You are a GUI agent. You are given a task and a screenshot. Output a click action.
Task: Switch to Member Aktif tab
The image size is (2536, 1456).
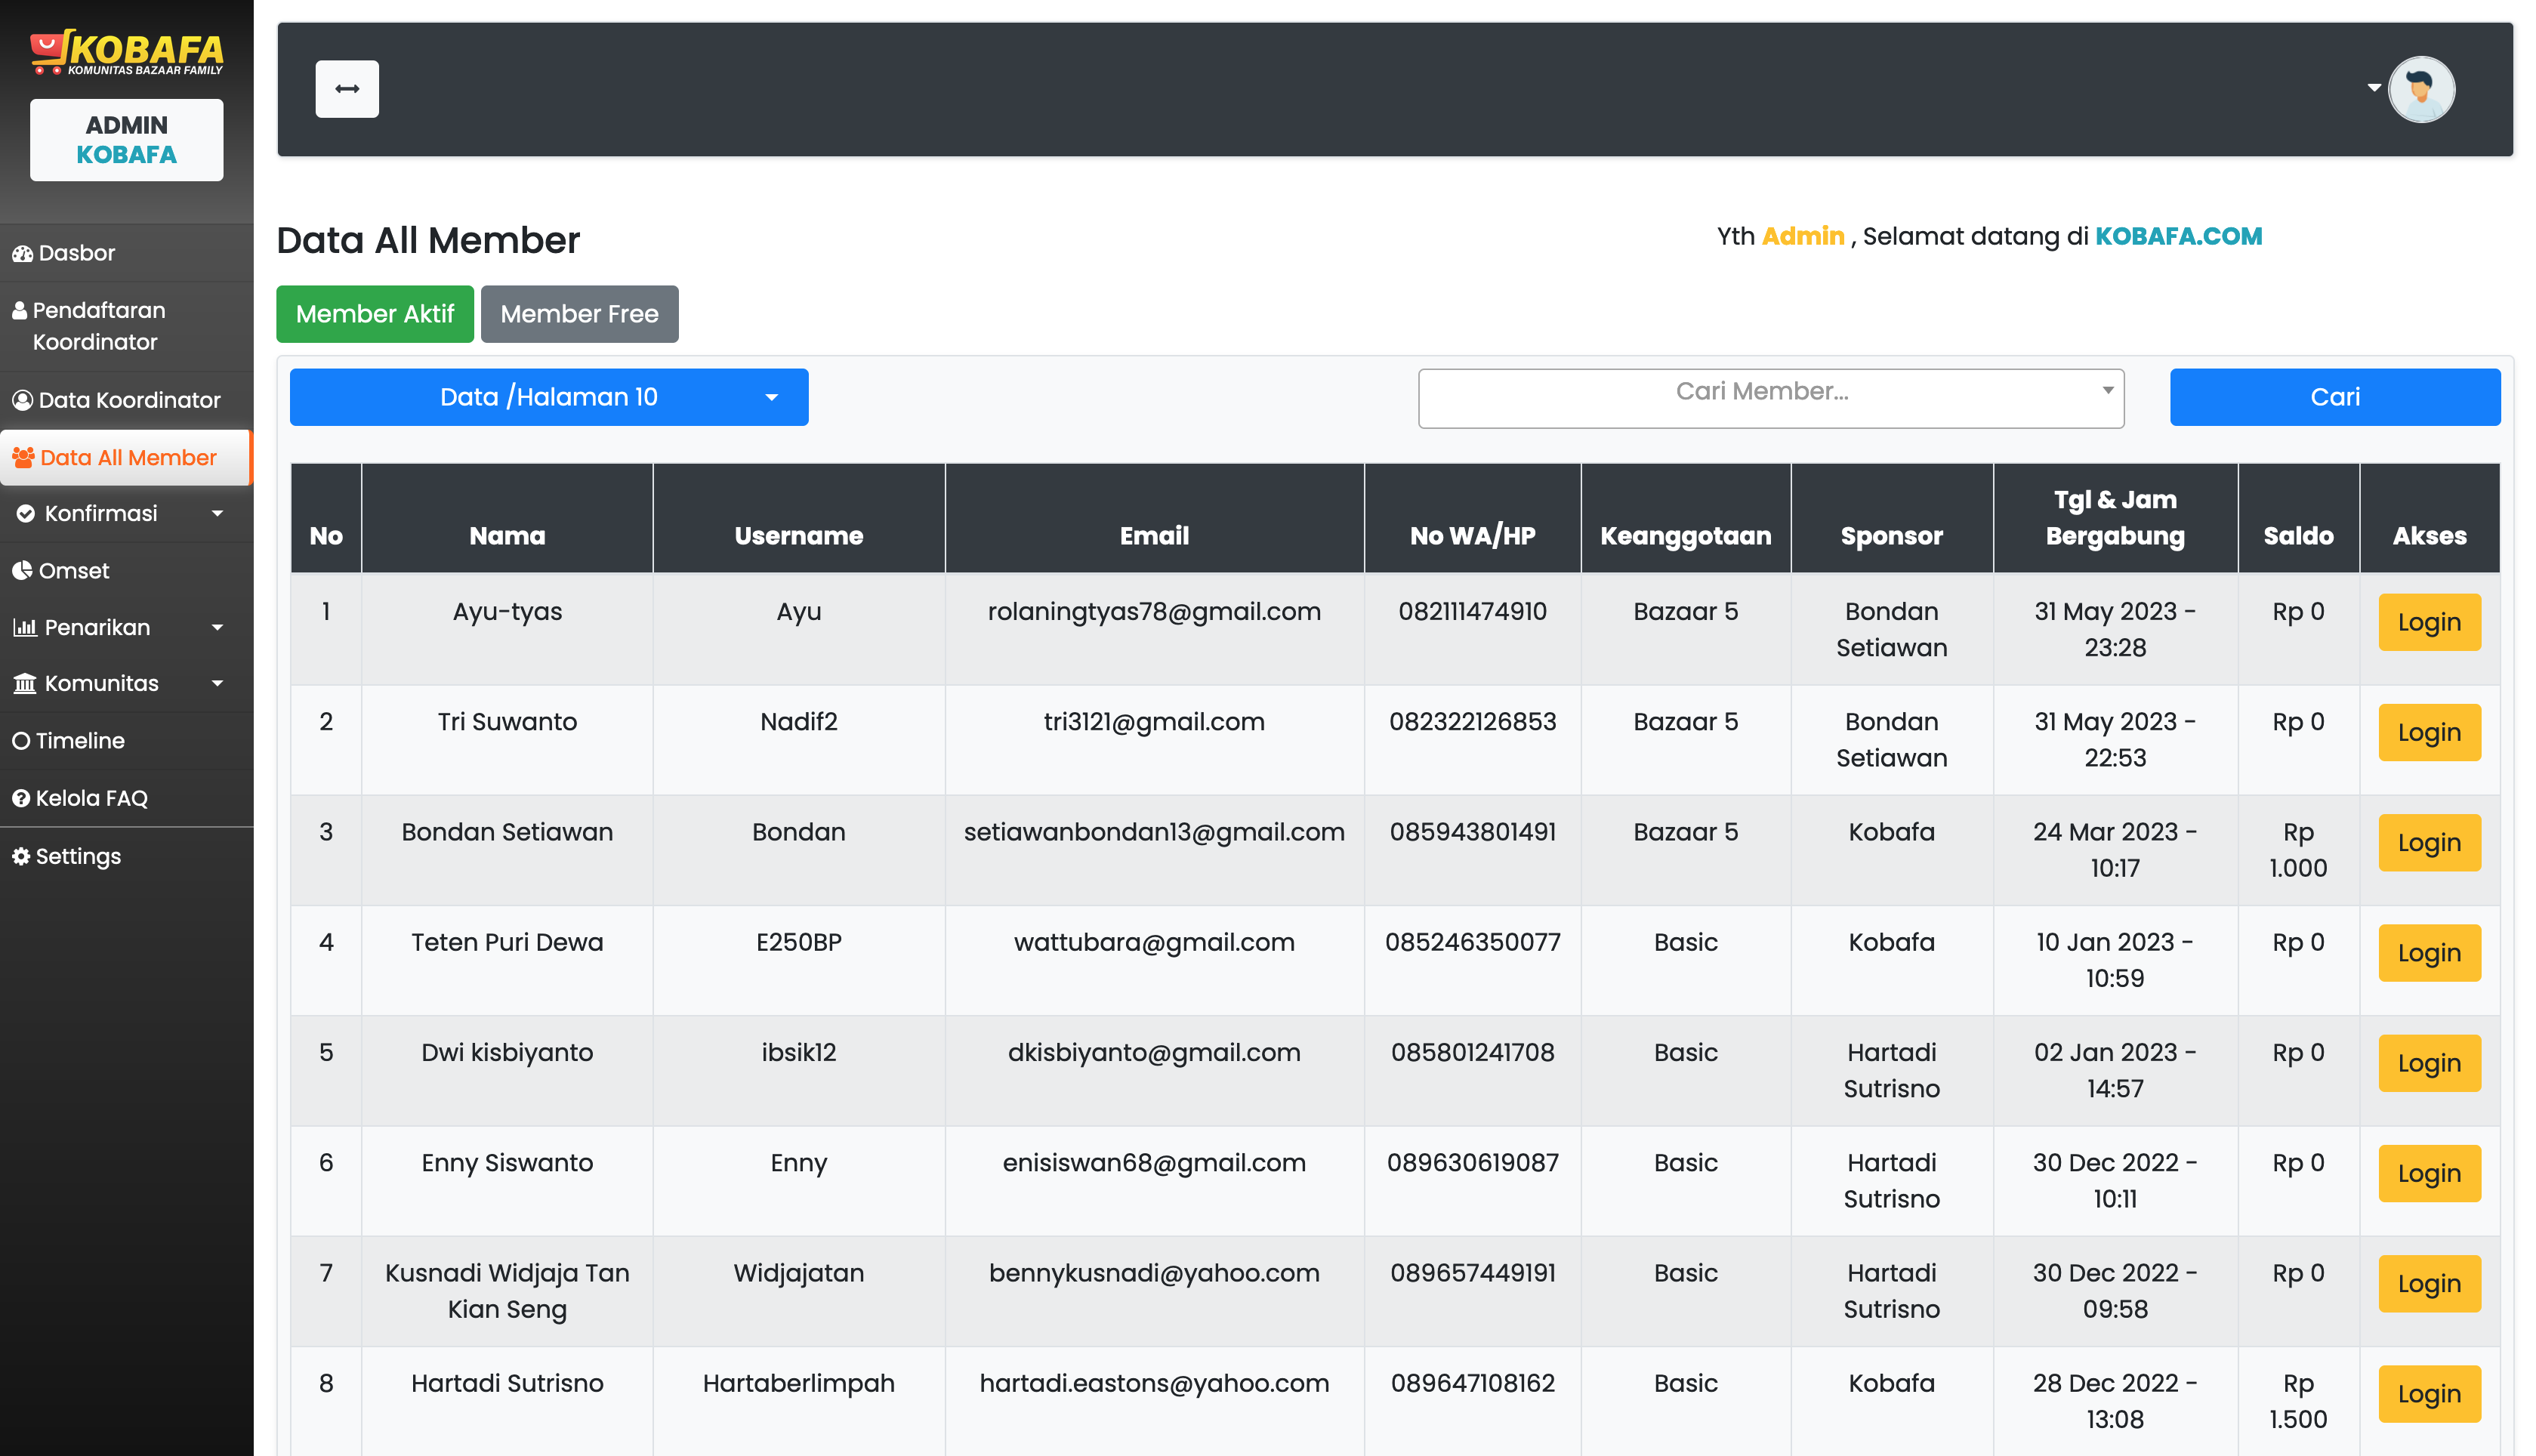click(x=375, y=314)
